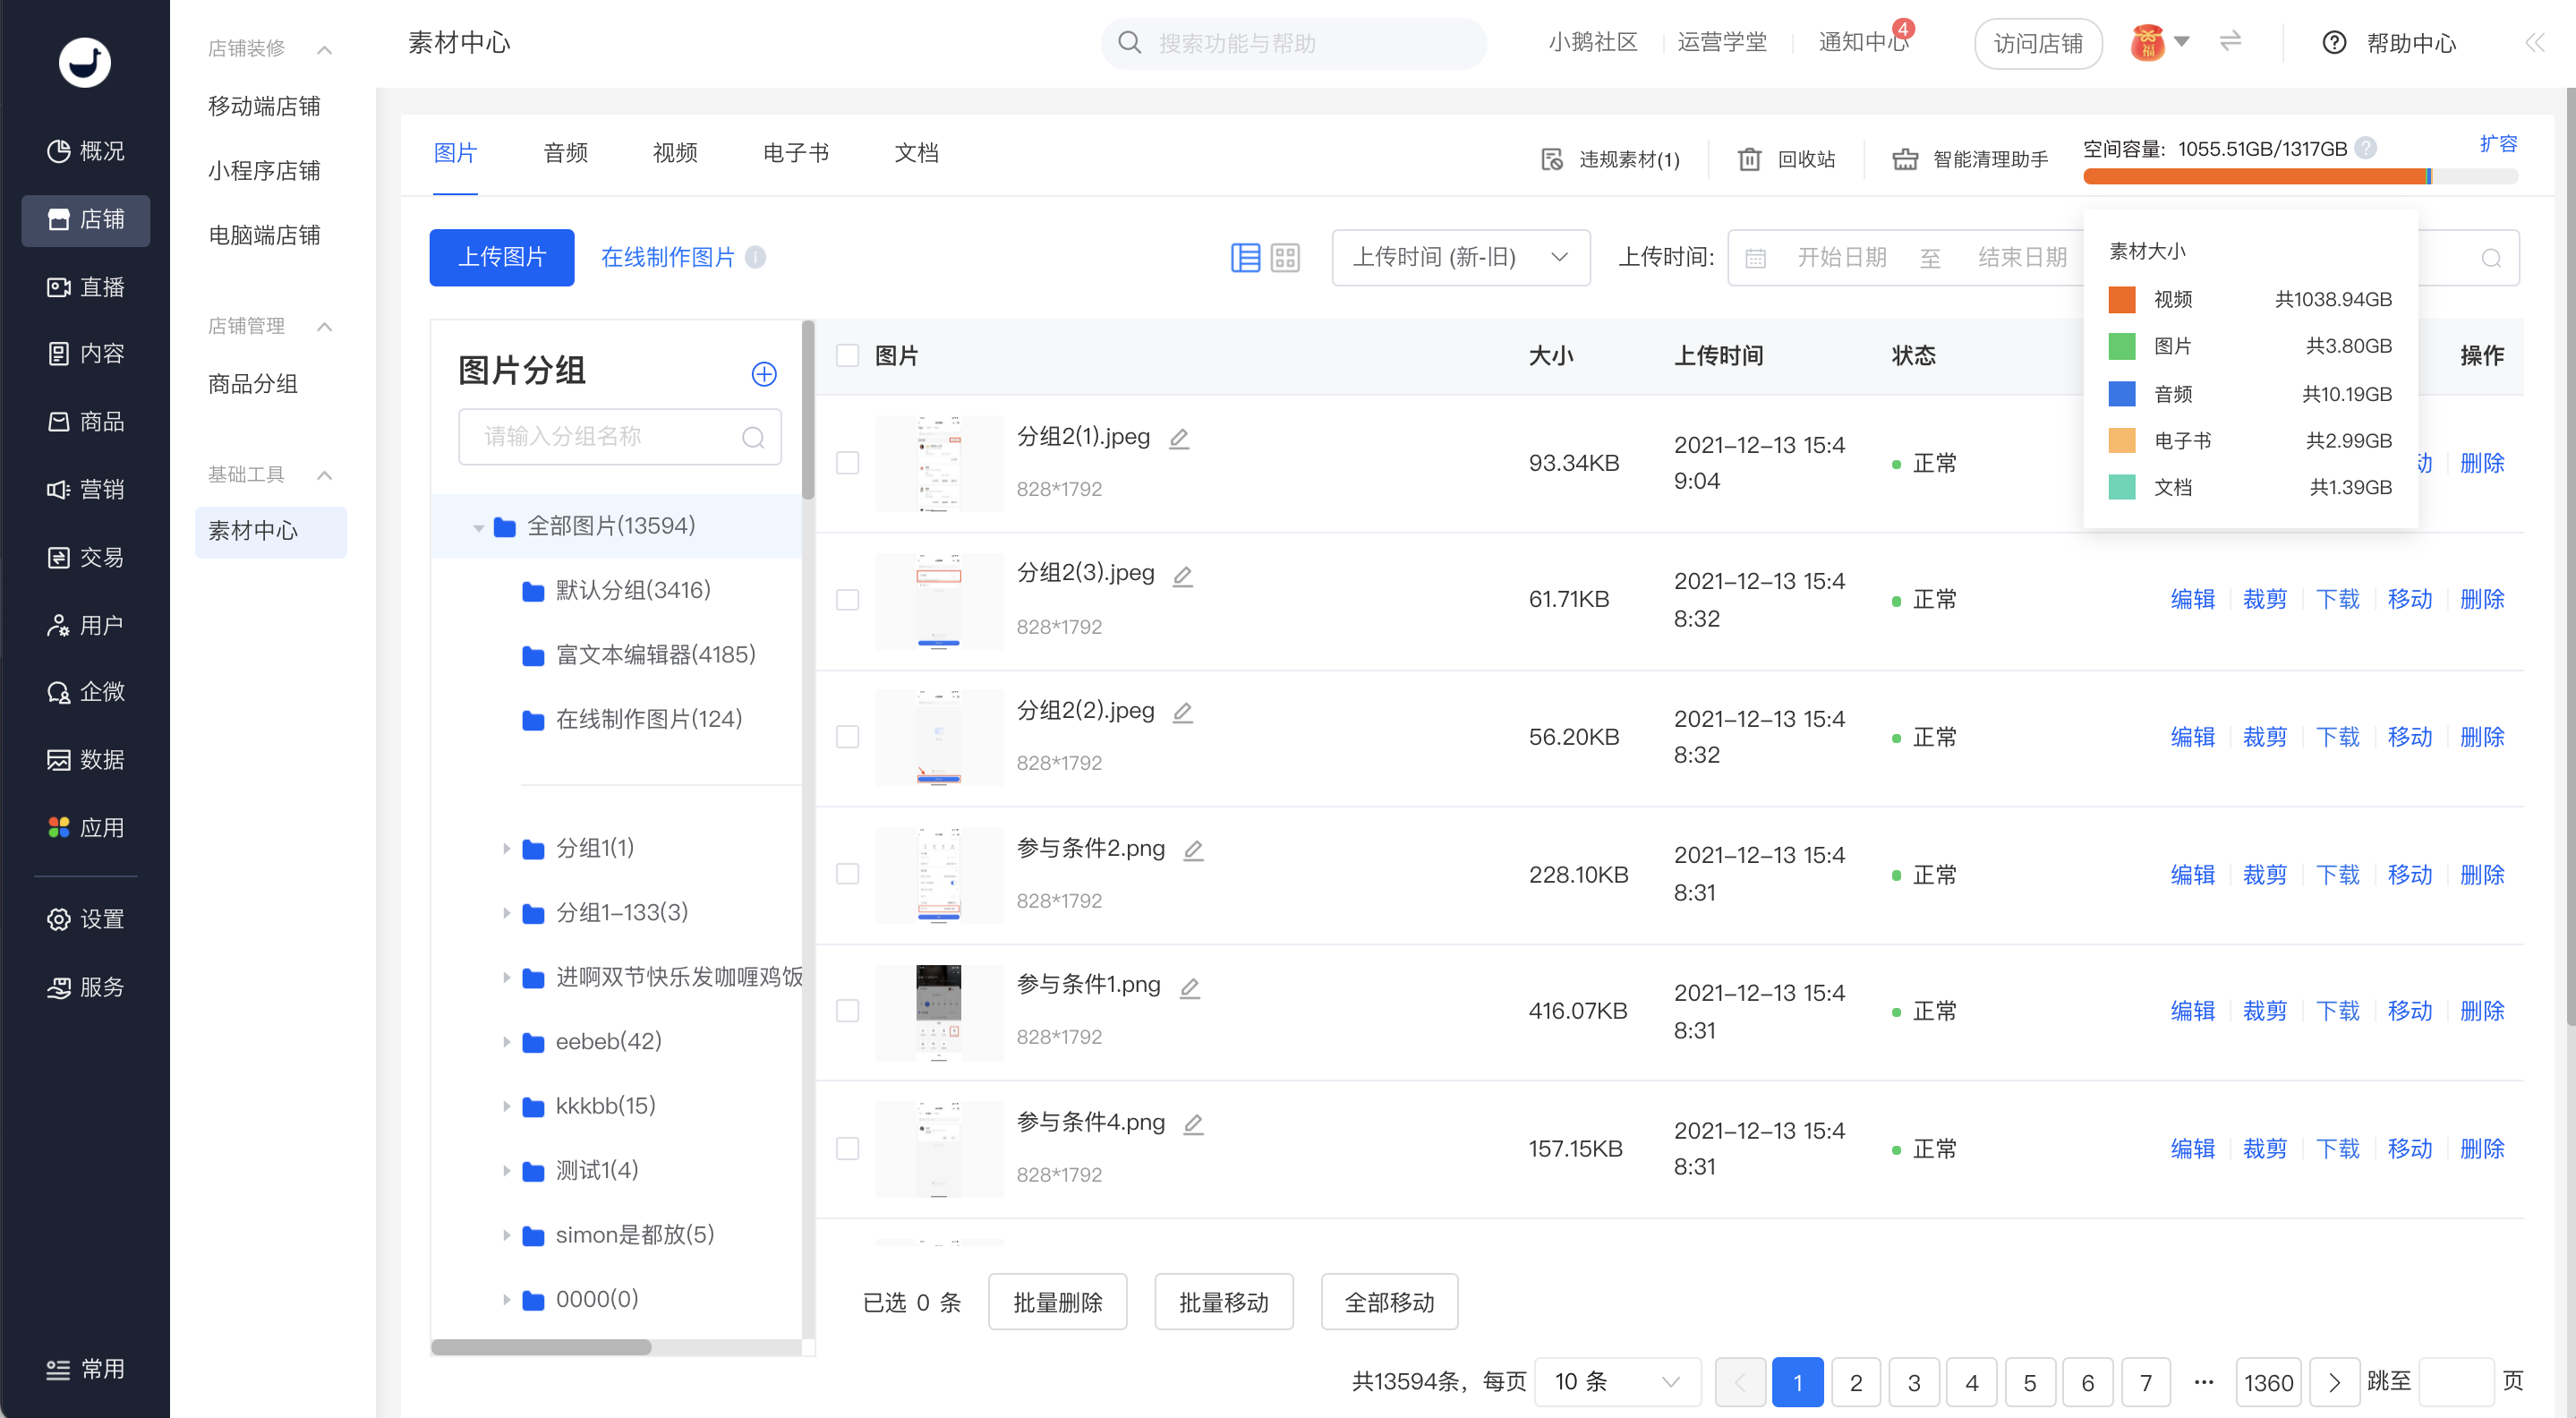Switch to the 音频 tab
Screen dimensions: 2576x1418
[565, 153]
